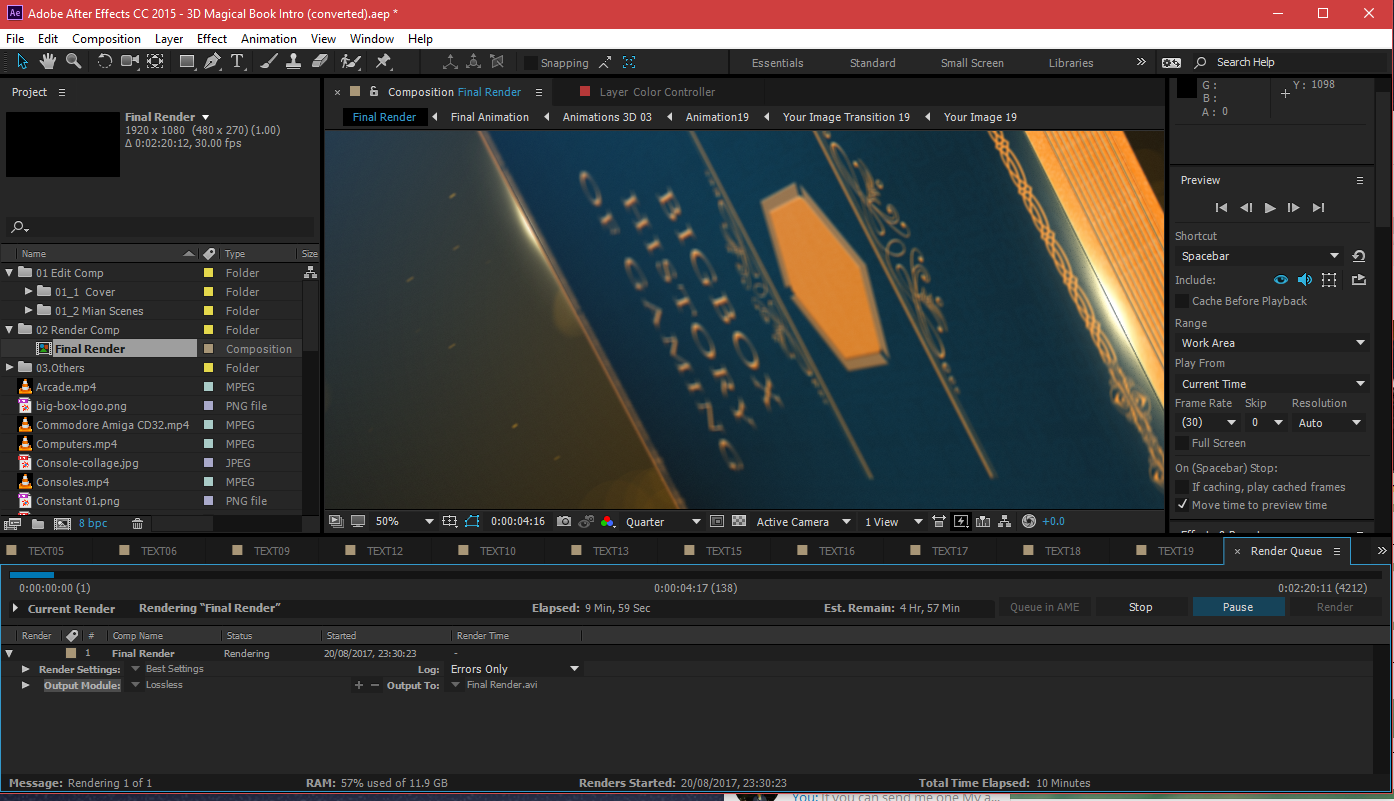This screenshot has width=1394, height=801.
Task: Select the Selection arrow tool
Action: (x=23, y=62)
